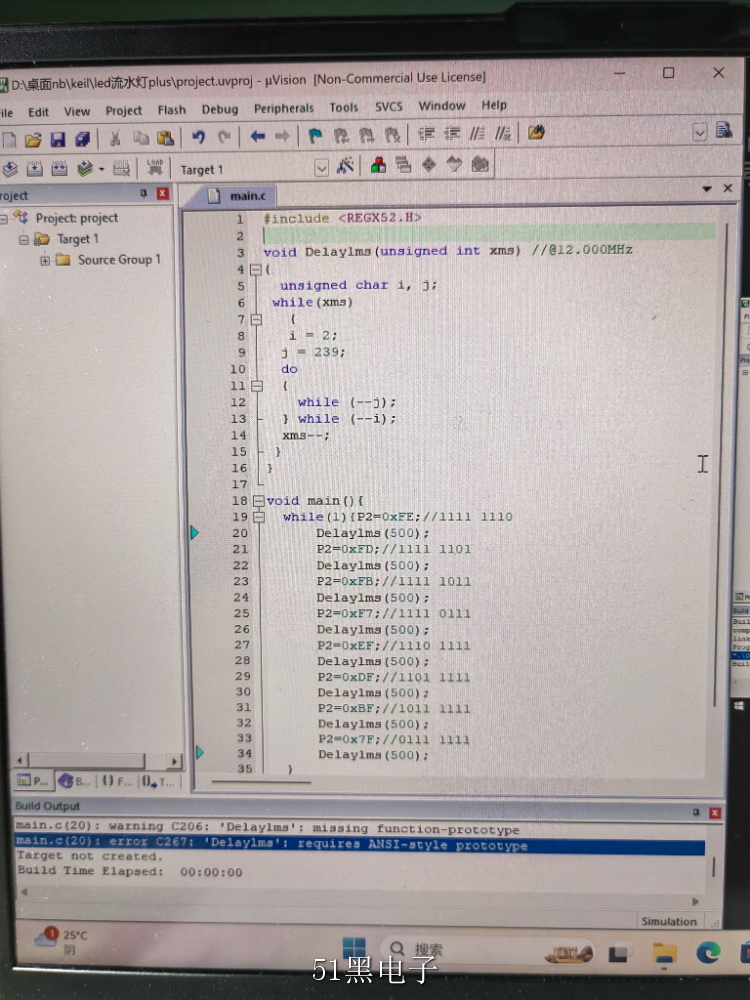This screenshot has width=750, height=1000.
Task: Open dropdown arrow beside Batch Build icon
Action: point(102,170)
